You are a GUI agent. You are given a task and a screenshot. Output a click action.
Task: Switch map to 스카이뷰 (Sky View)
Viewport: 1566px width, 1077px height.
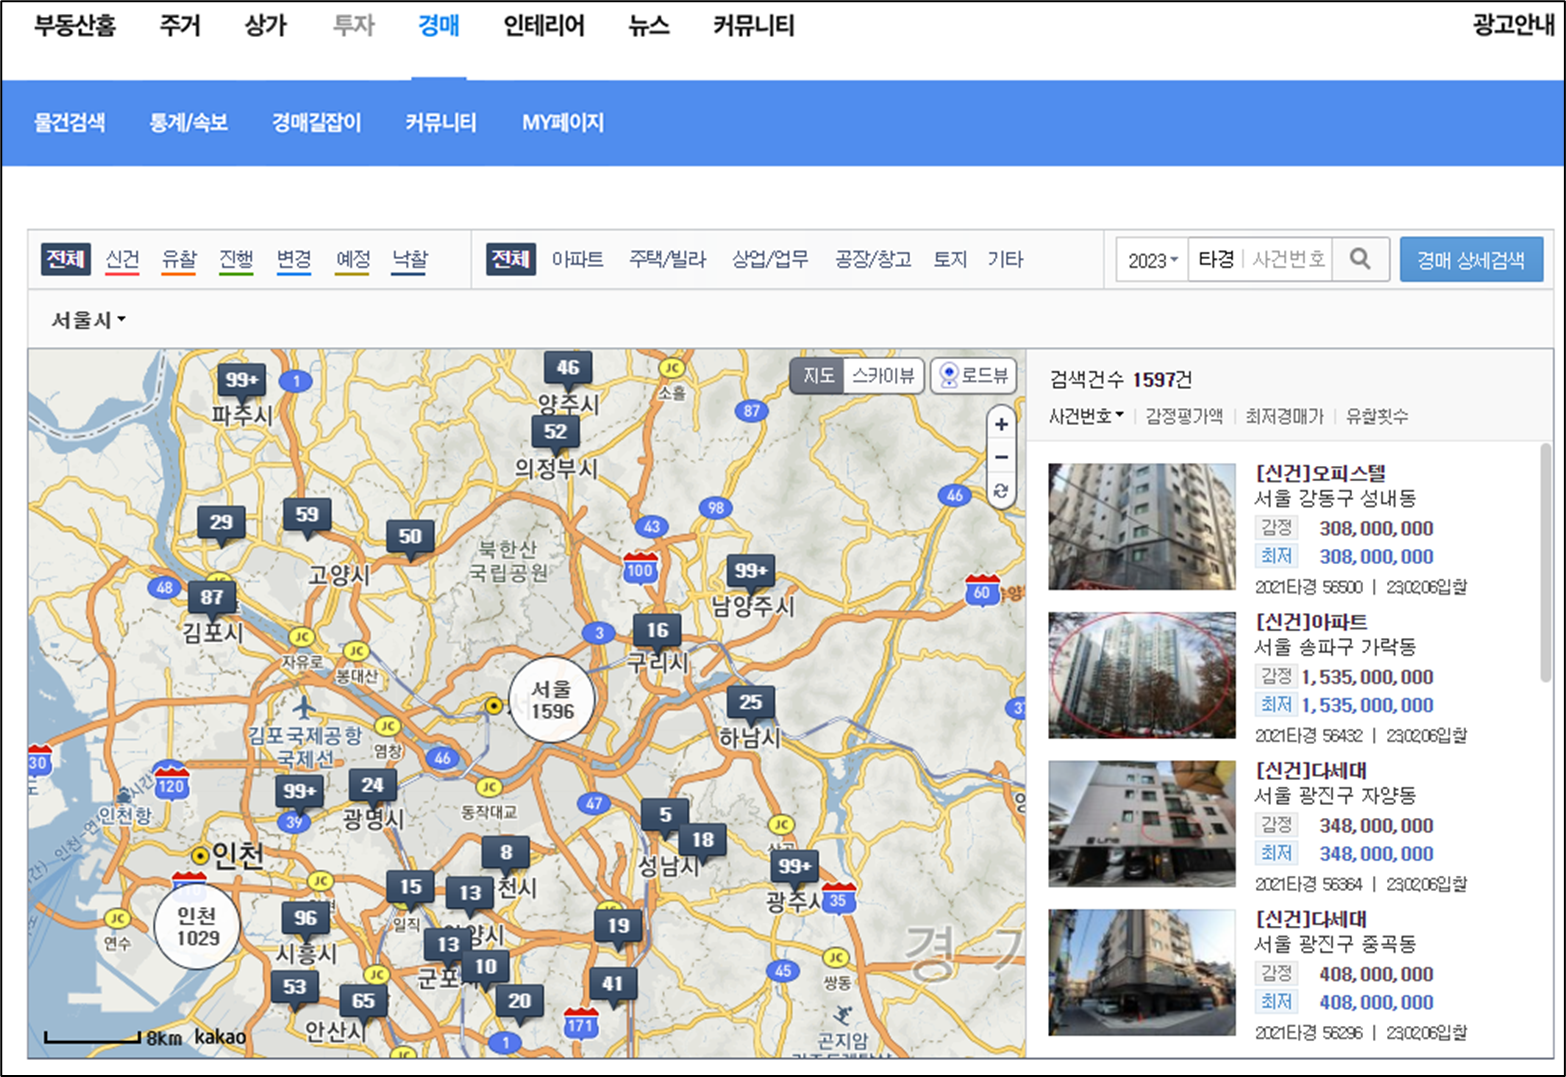[x=882, y=376]
